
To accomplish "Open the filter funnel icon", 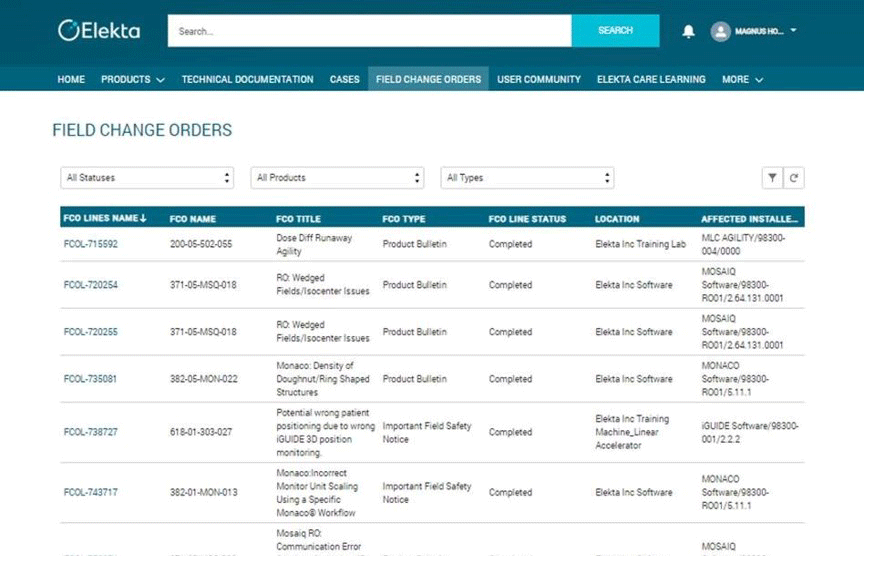I will tap(772, 178).
